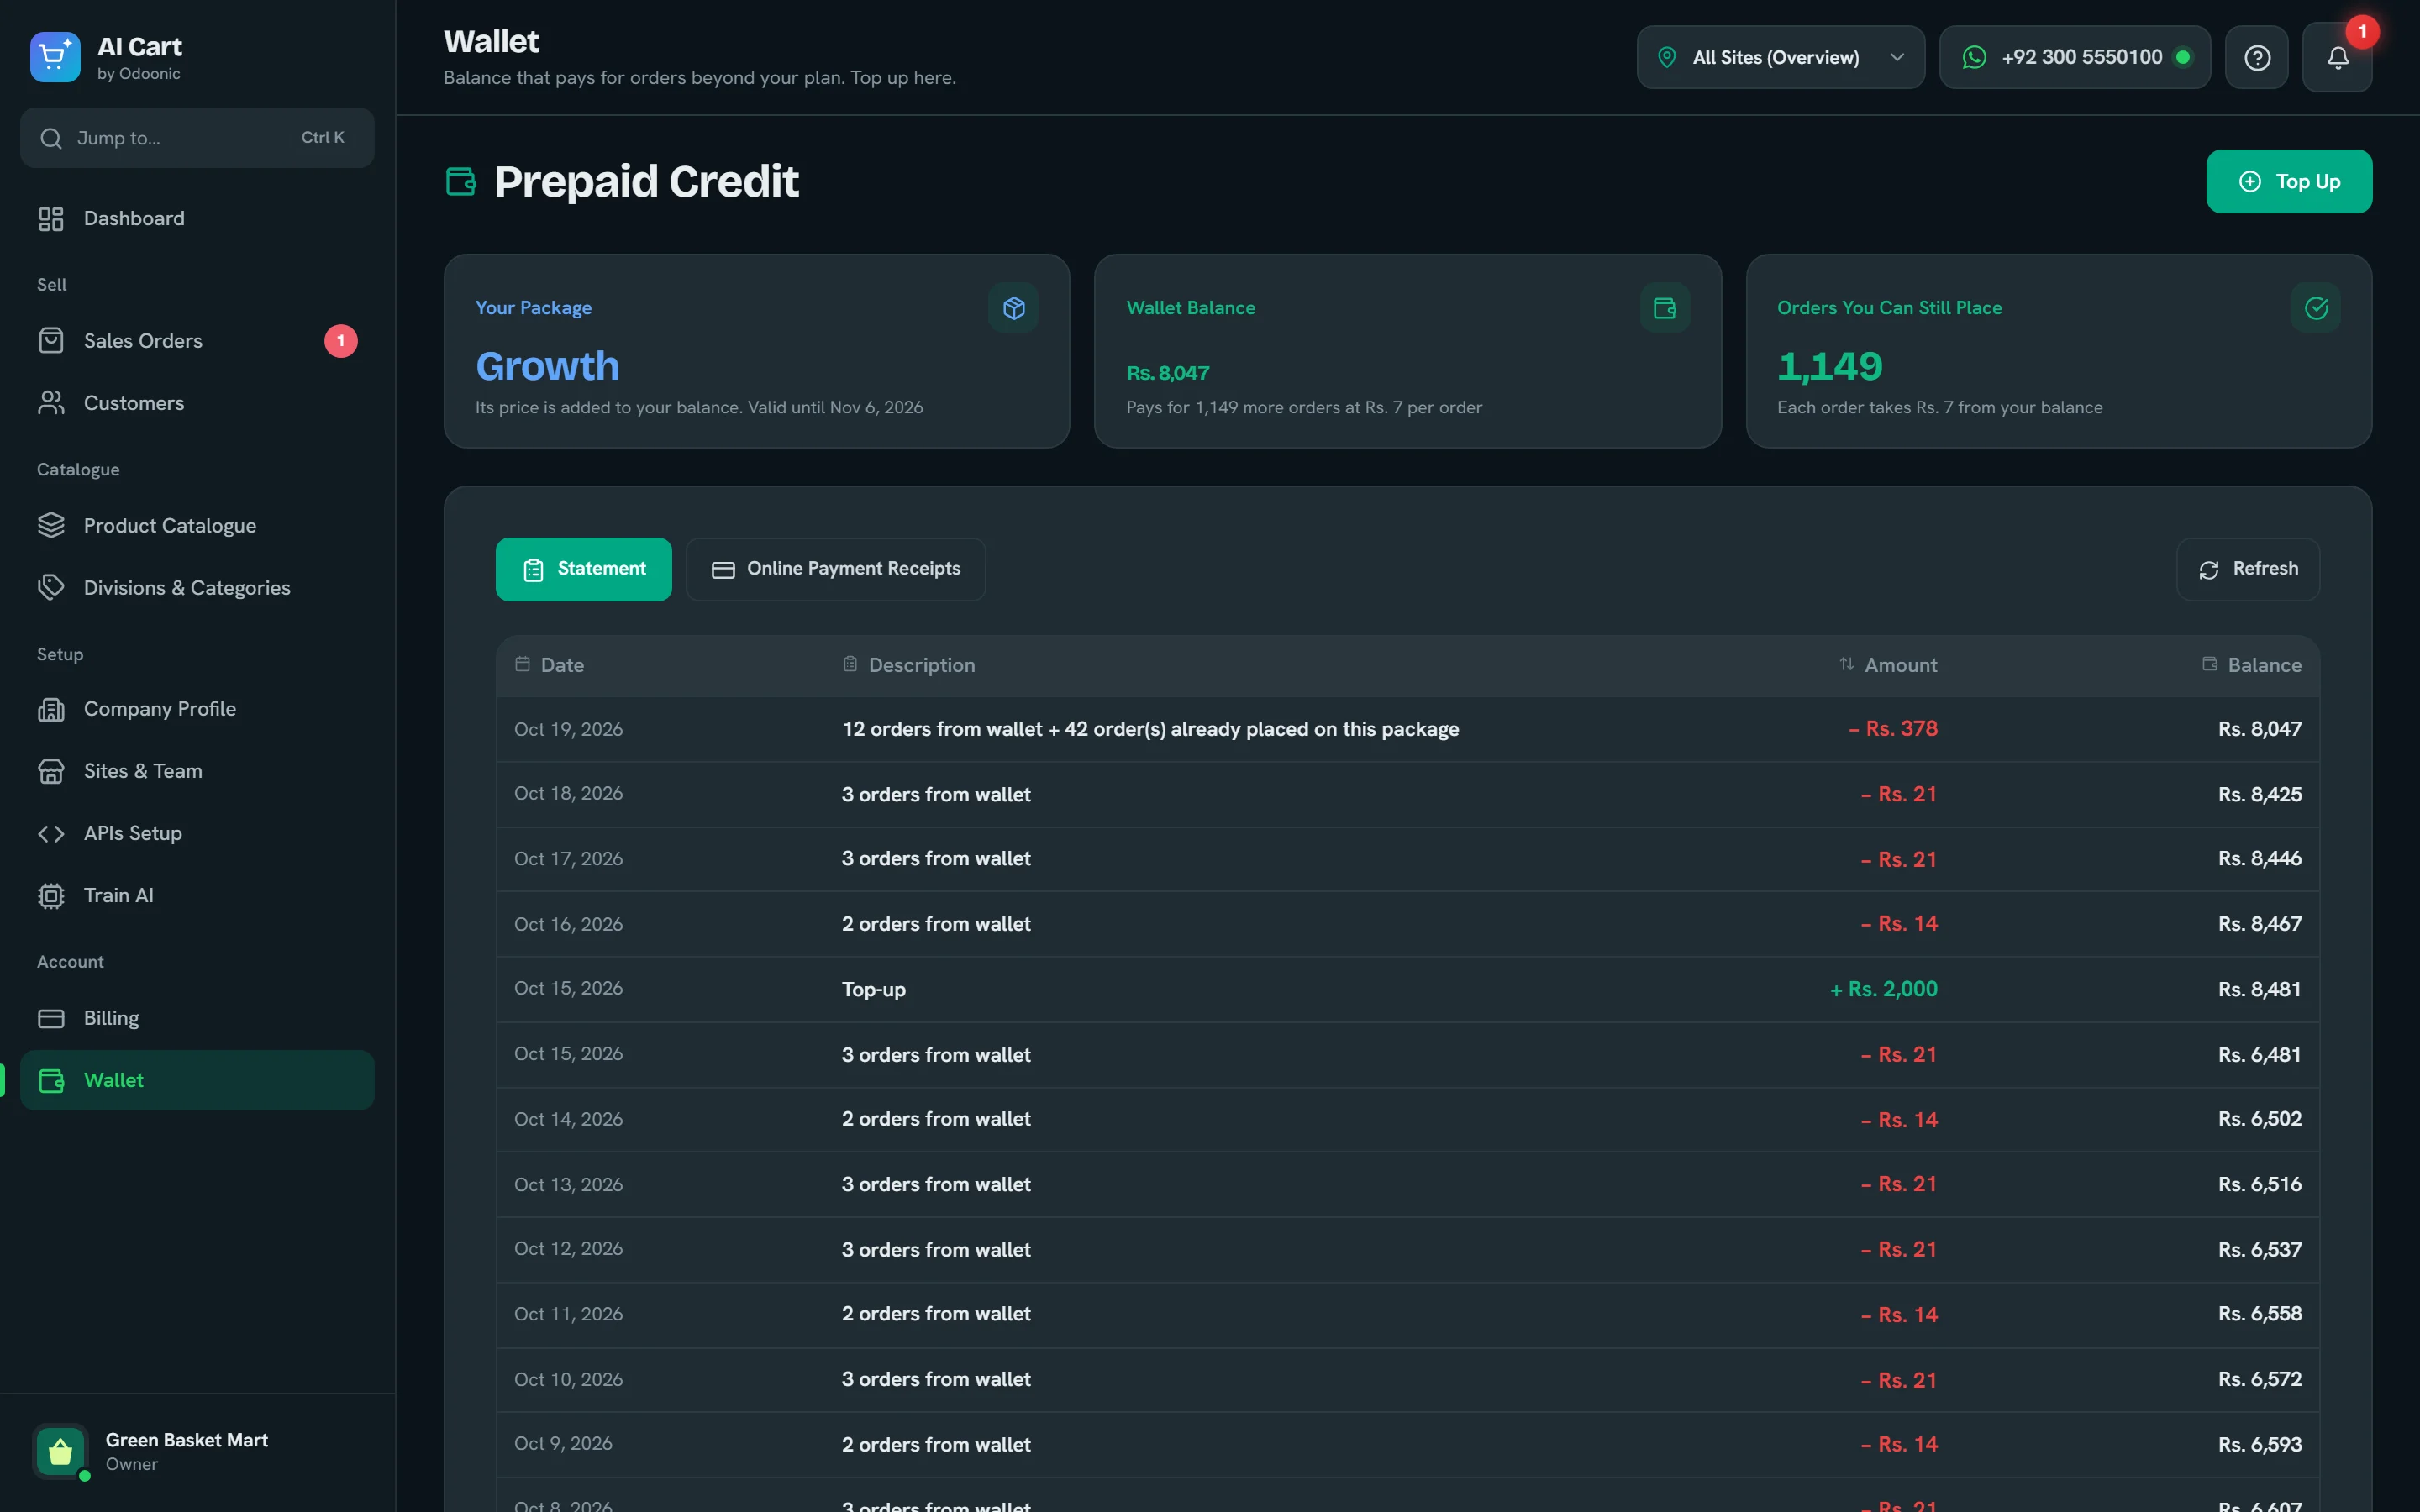This screenshot has width=2420, height=1512.
Task: Click the Green Basket Mart Owner profile
Action: coord(197,1451)
